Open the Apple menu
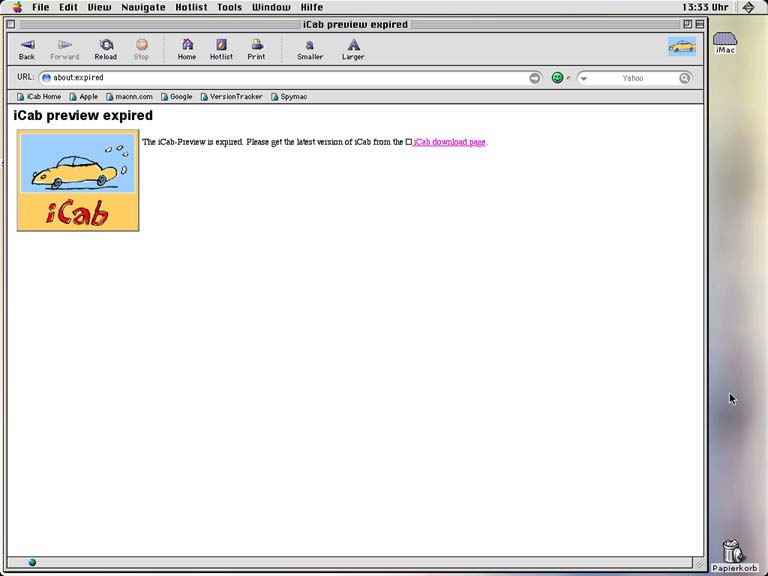 tap(17, 7)
